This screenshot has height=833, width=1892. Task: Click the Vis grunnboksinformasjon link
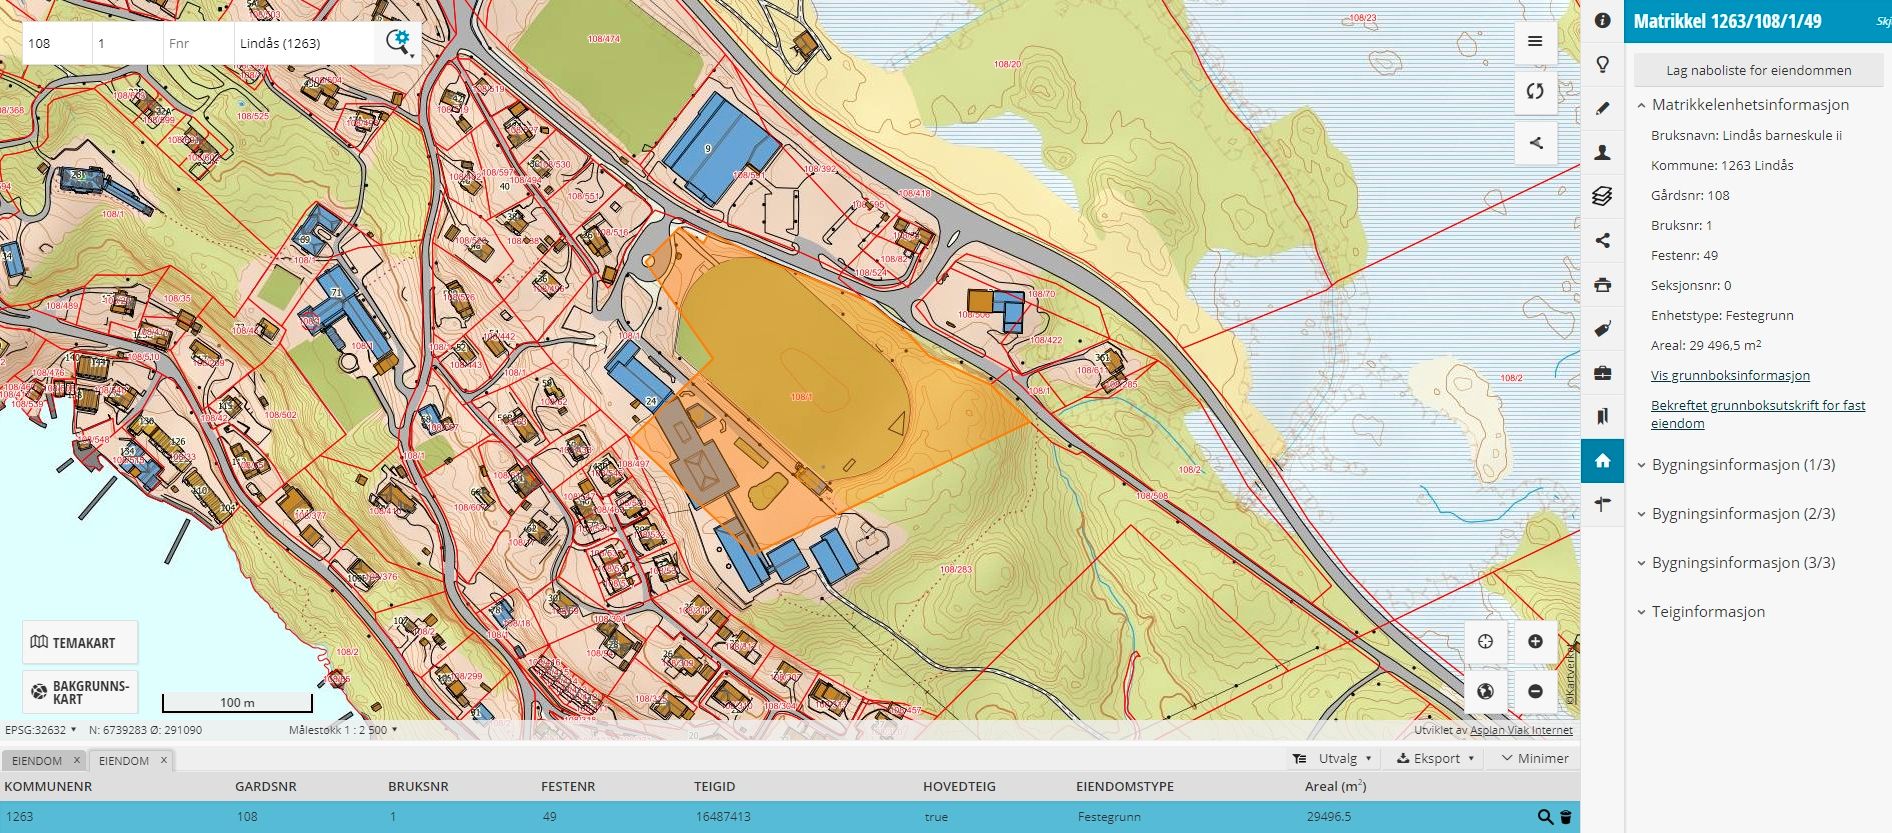tap(1730, 376)
